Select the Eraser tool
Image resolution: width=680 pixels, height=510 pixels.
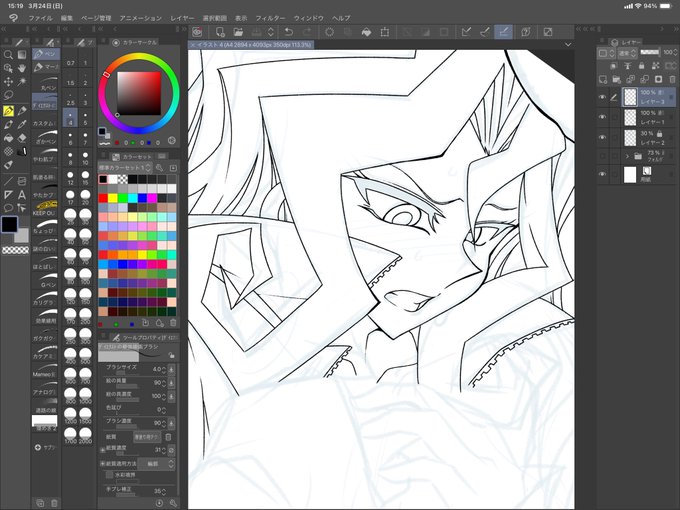click(22, 138)
